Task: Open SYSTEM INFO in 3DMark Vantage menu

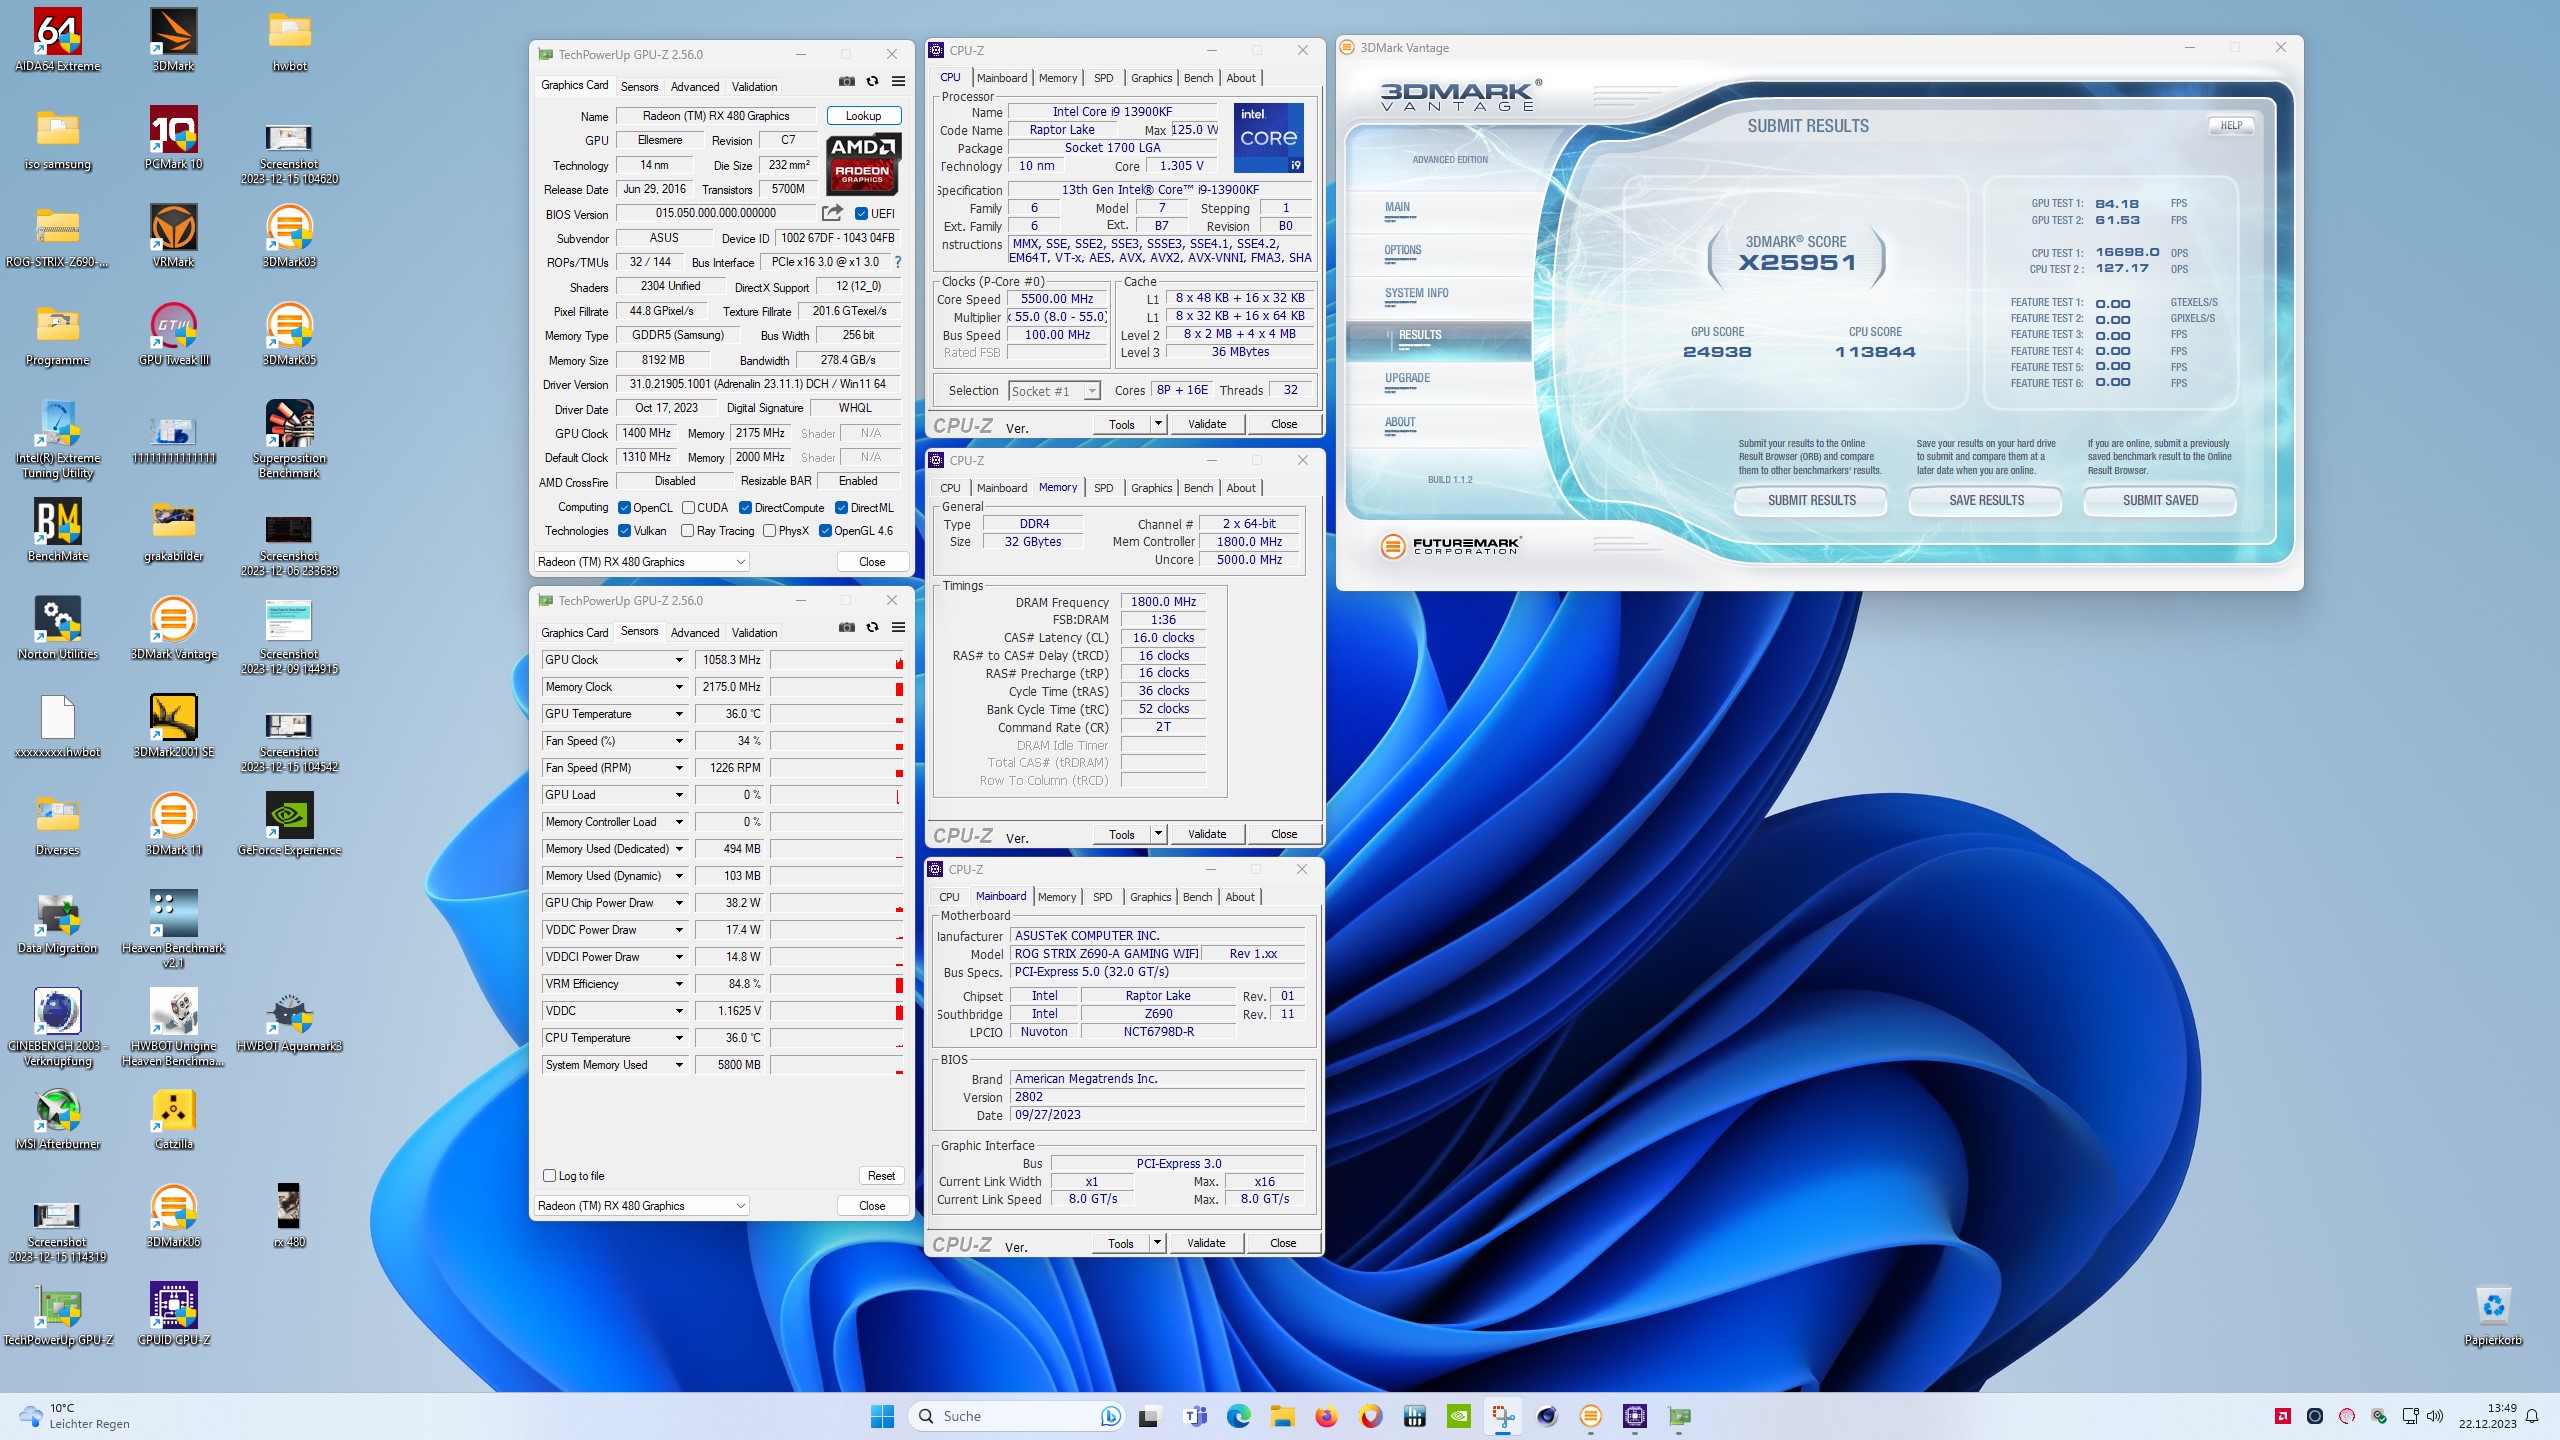Action: (1416, 293)
